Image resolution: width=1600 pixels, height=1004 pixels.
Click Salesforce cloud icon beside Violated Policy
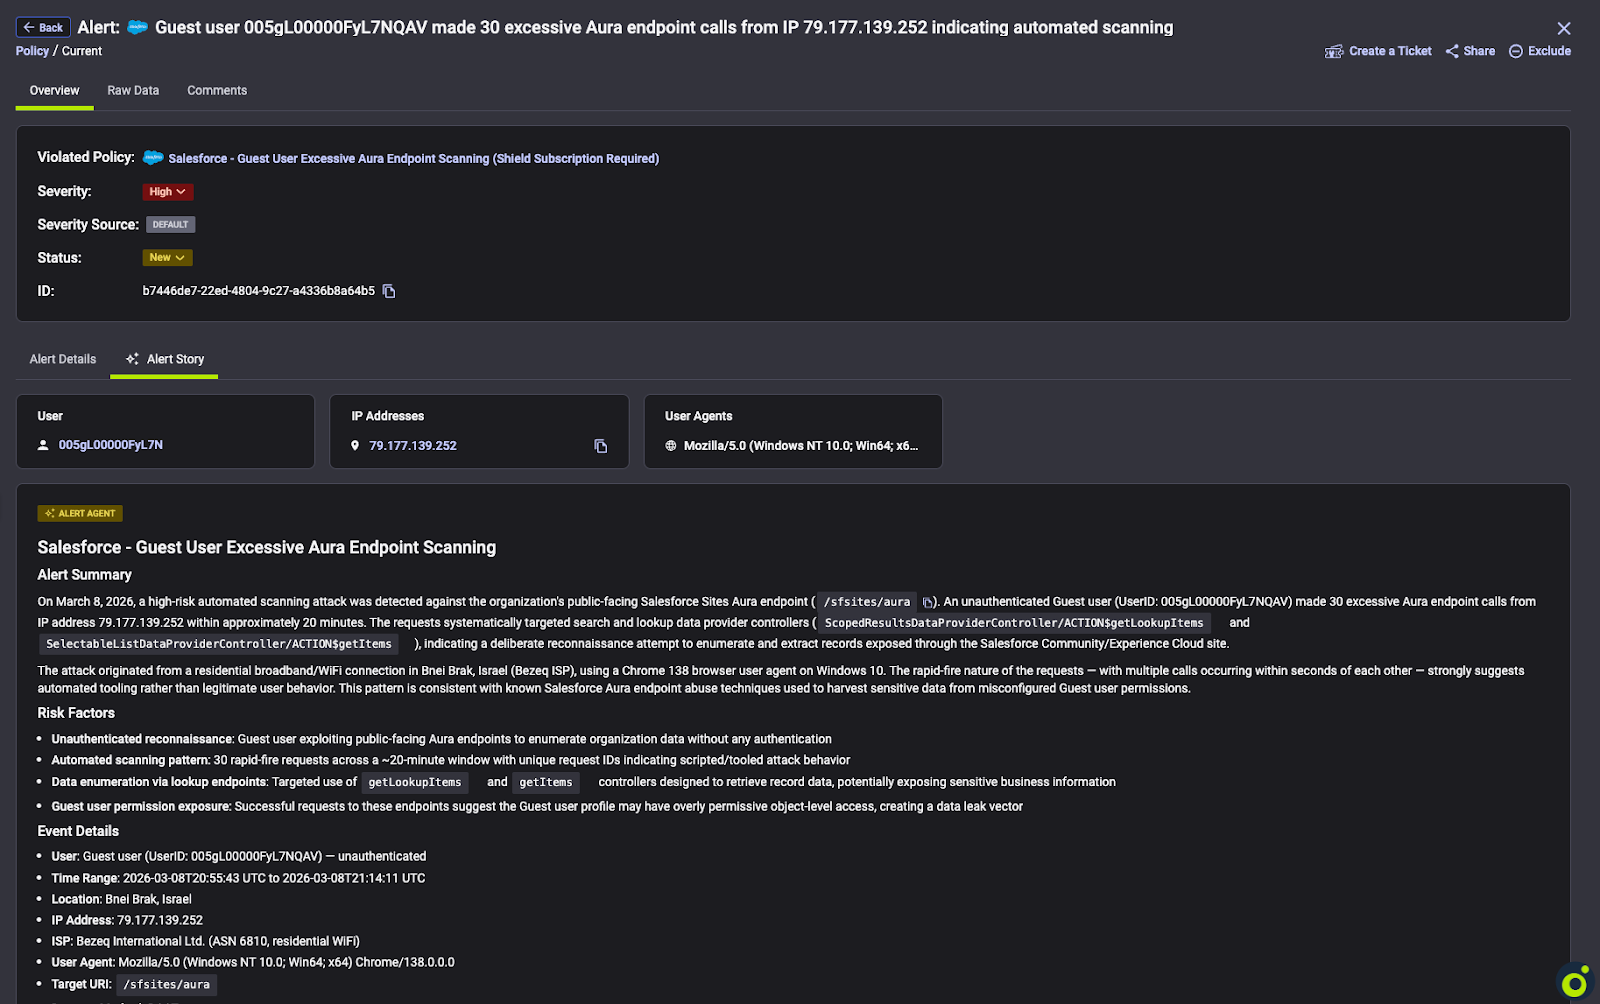tap(153, 157)
